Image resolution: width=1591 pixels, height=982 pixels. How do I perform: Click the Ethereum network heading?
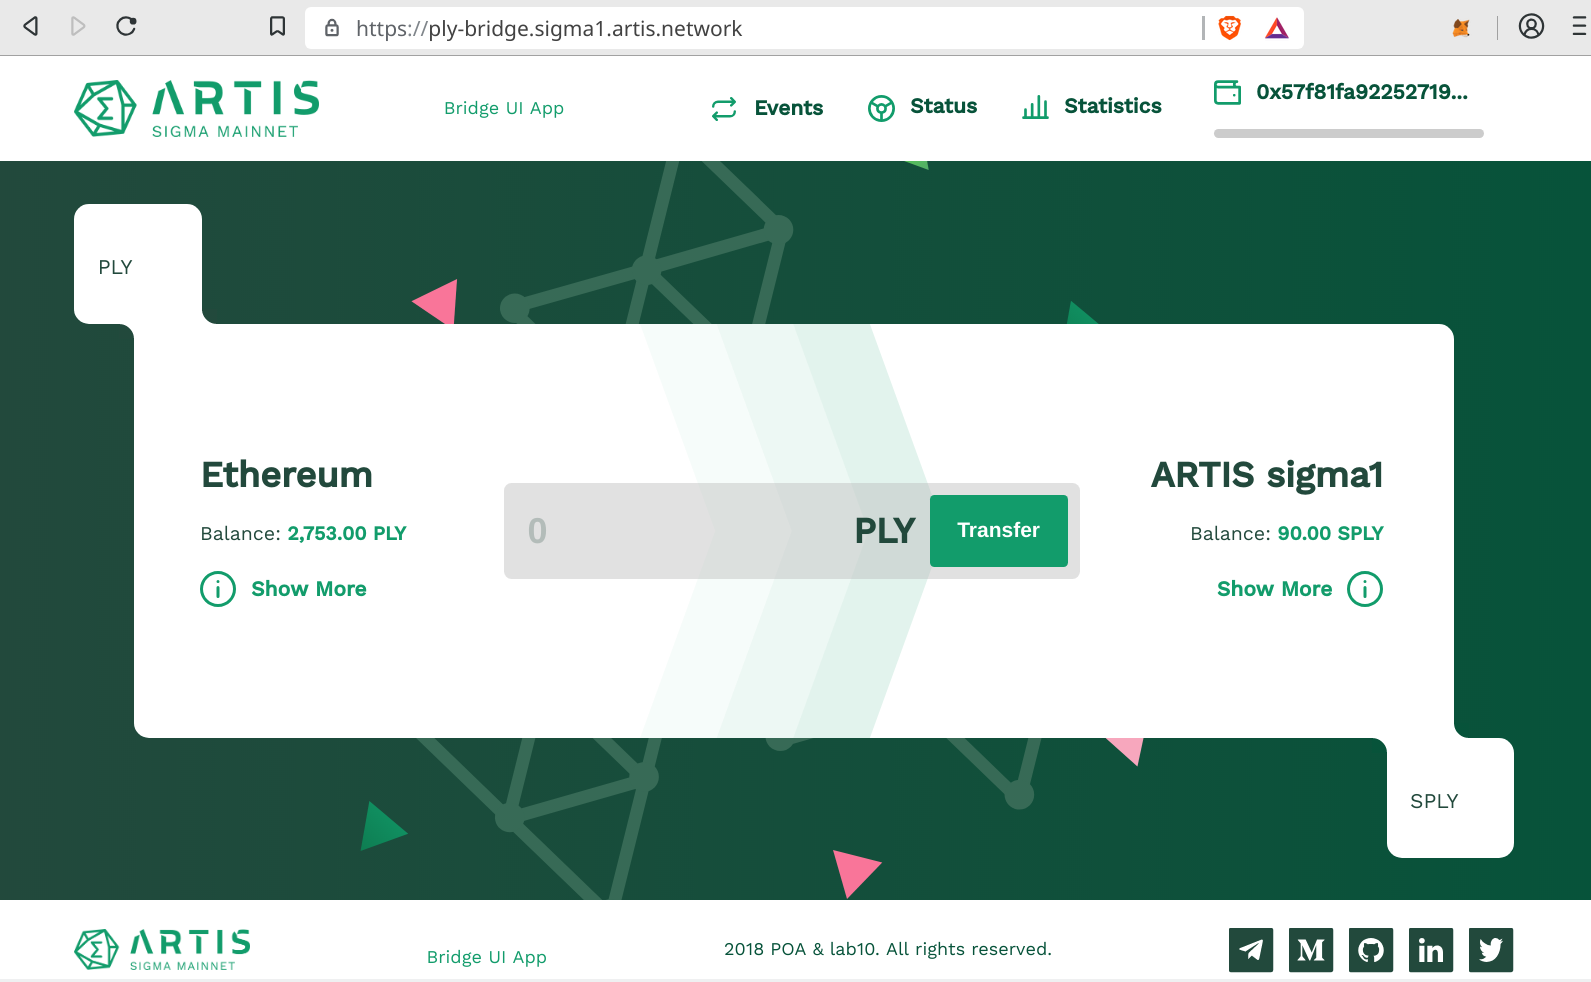pyautogui.click(x=287, y=475)
